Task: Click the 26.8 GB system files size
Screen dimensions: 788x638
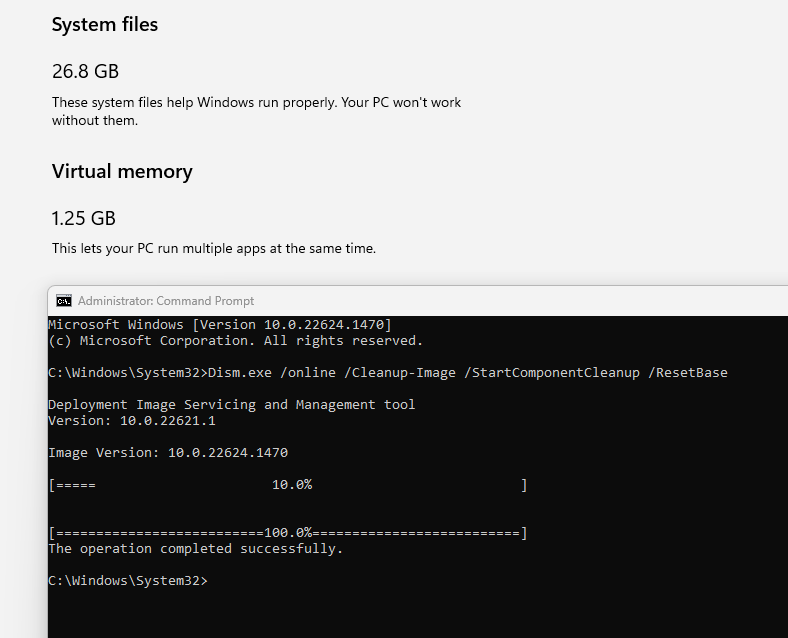Action: pos(85,71)
